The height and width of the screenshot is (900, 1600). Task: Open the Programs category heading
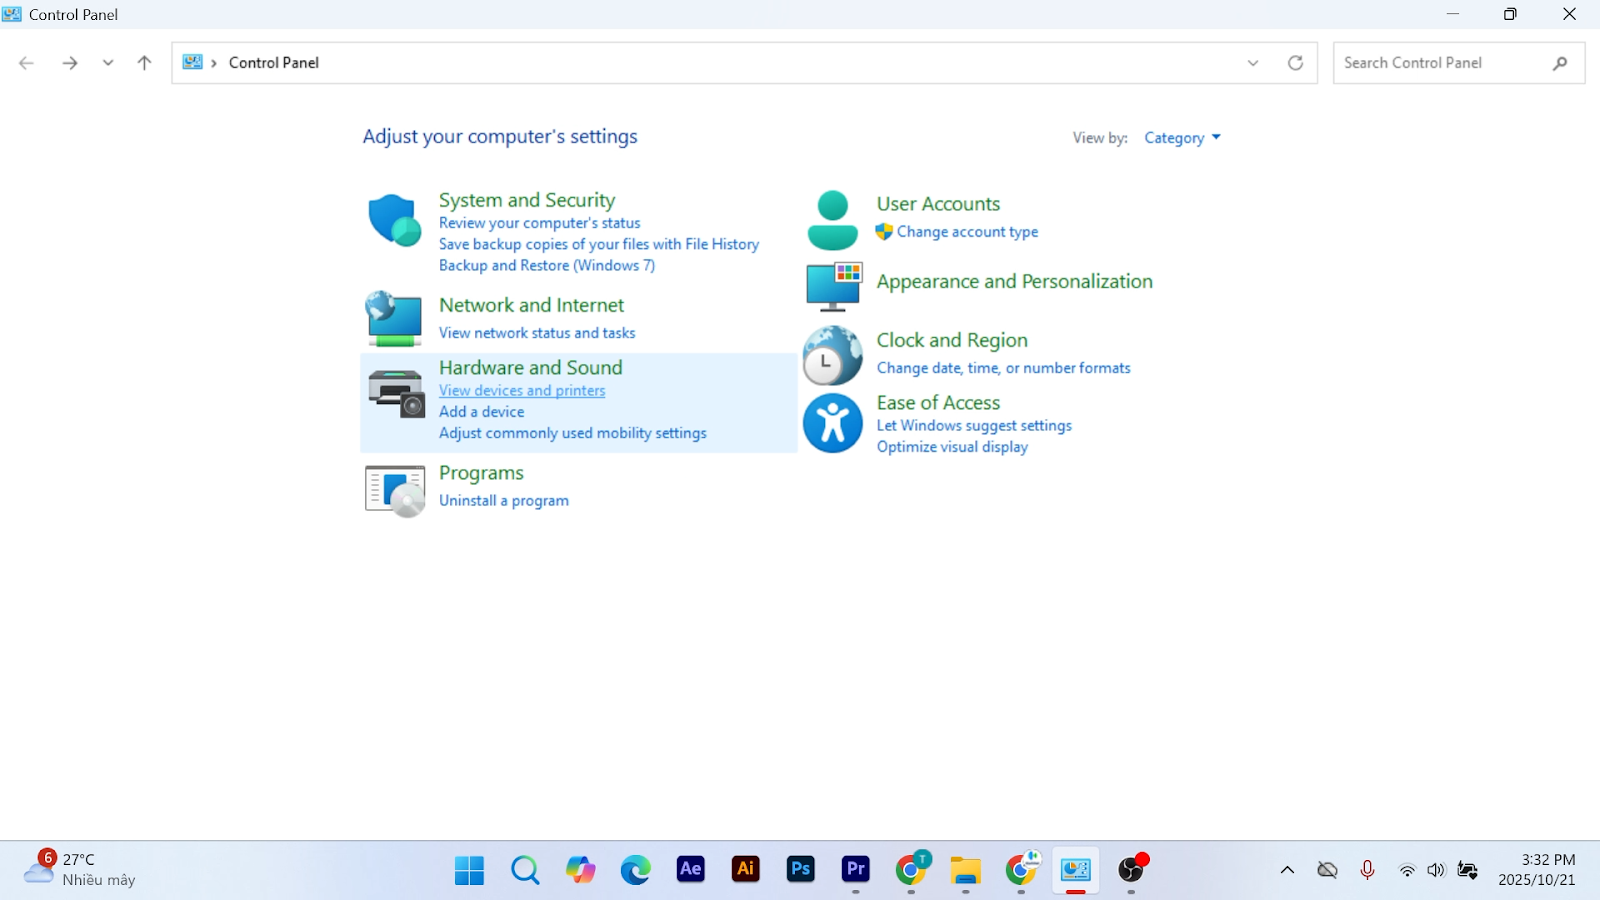pos(481,473)
